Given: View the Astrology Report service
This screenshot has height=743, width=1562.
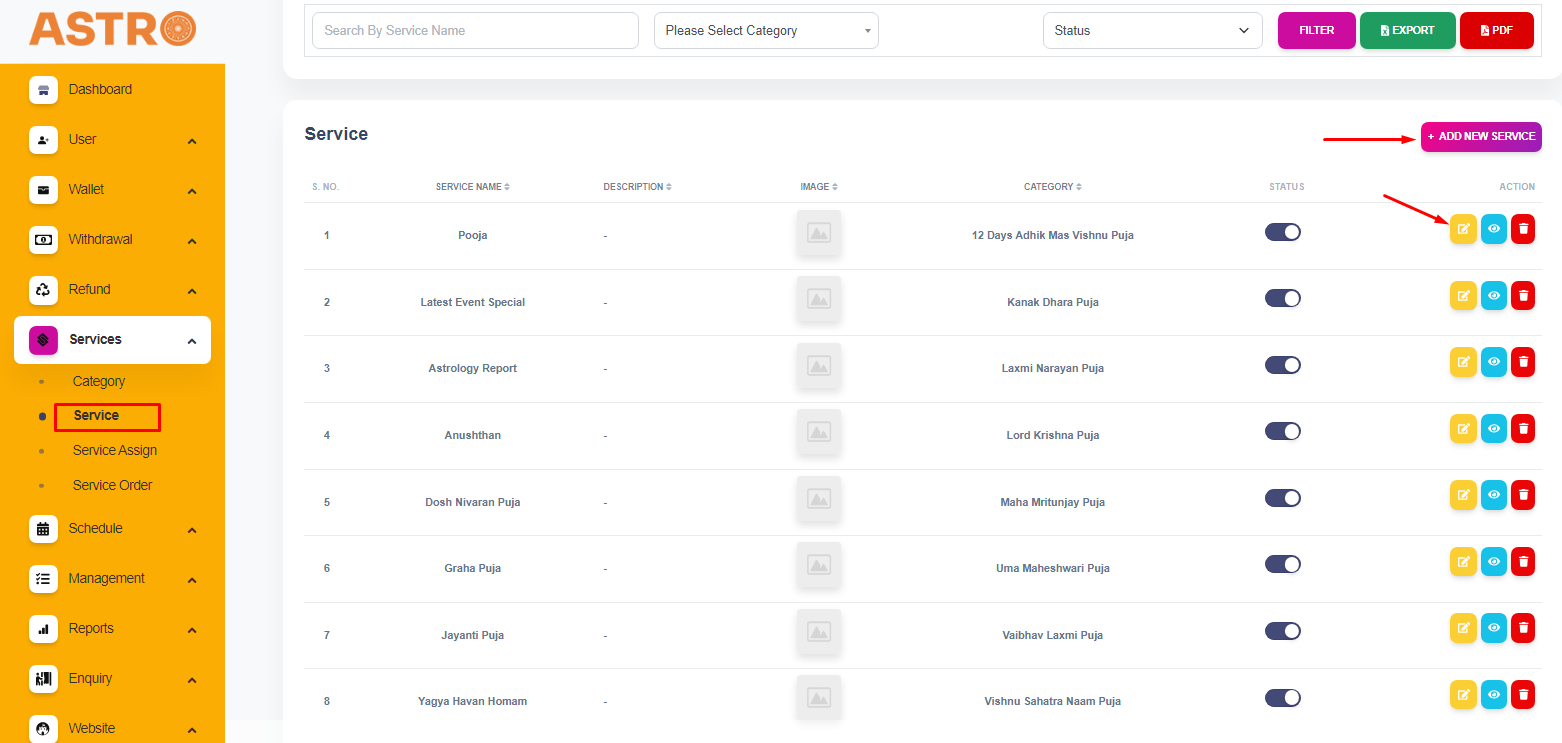Looking at the screenshot, I should click(1493, 362).
